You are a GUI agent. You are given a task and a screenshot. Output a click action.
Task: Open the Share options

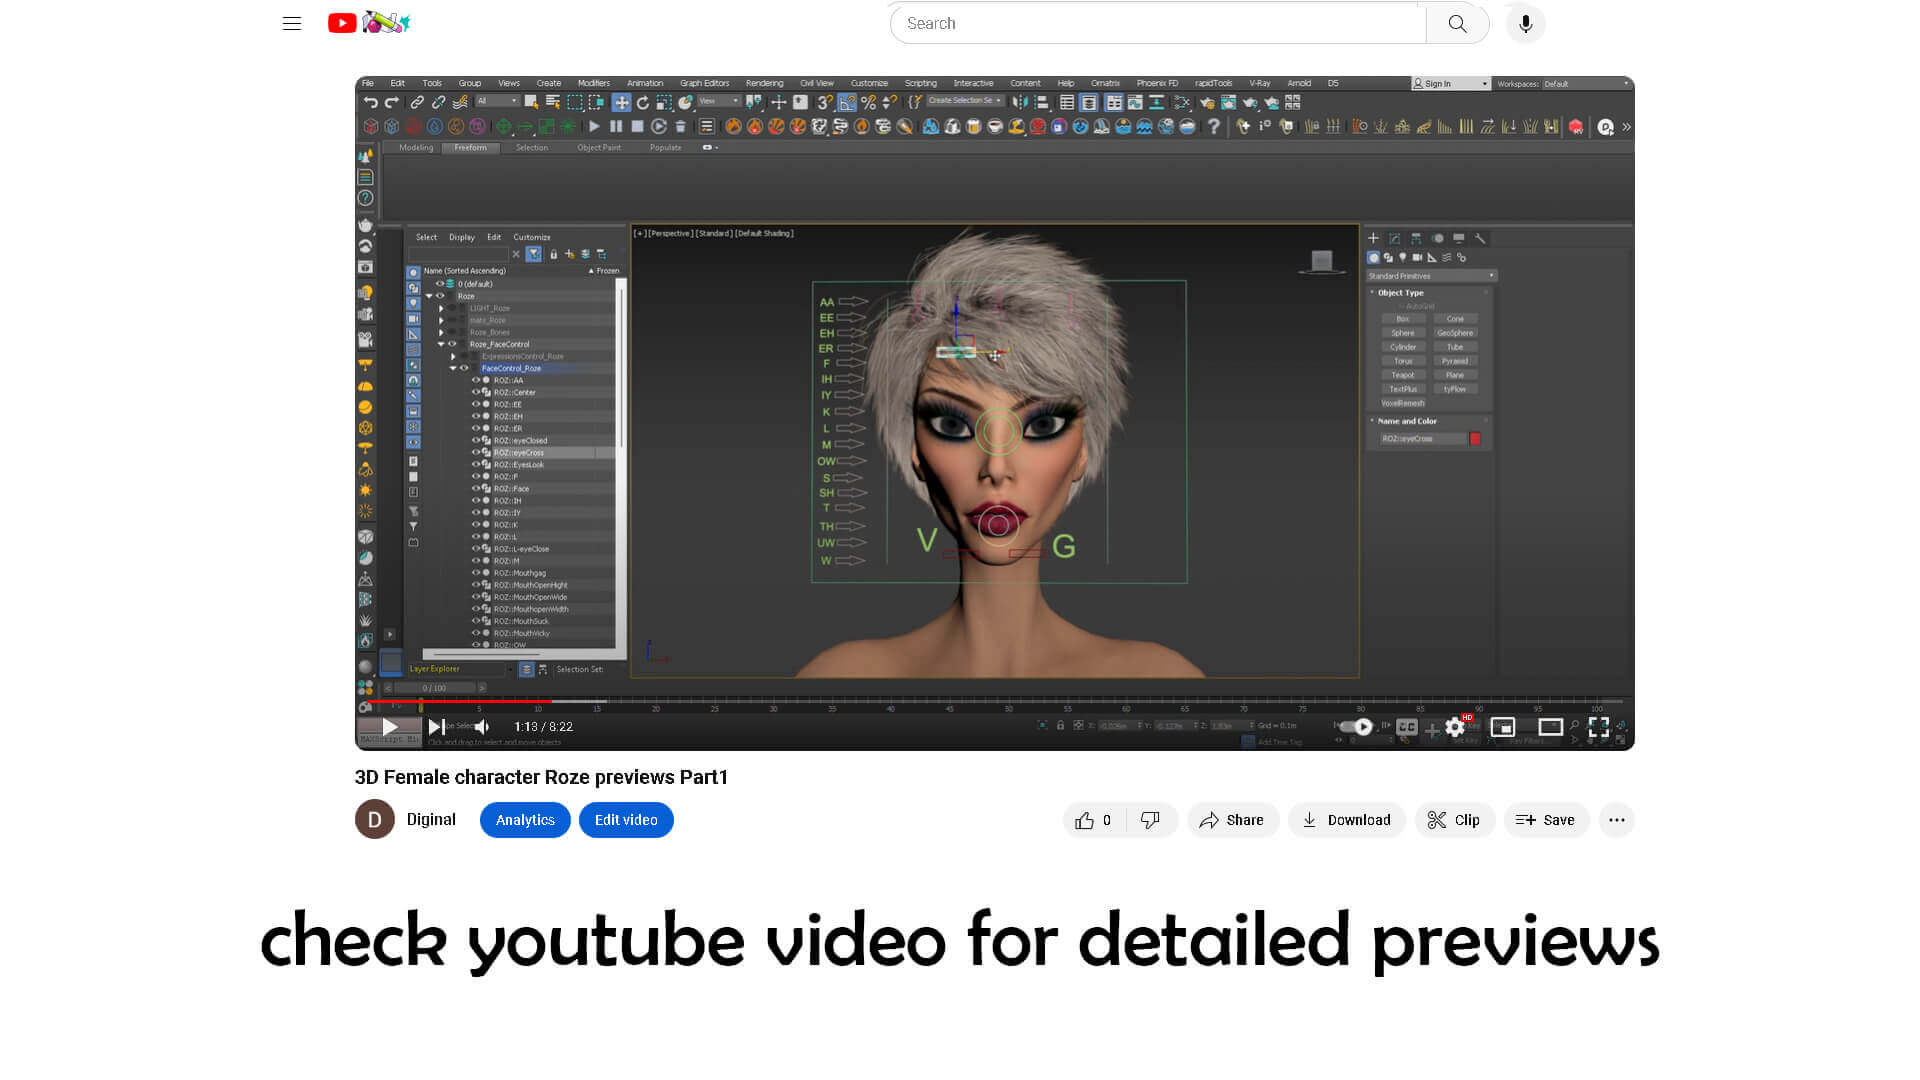click(1232, 820)
